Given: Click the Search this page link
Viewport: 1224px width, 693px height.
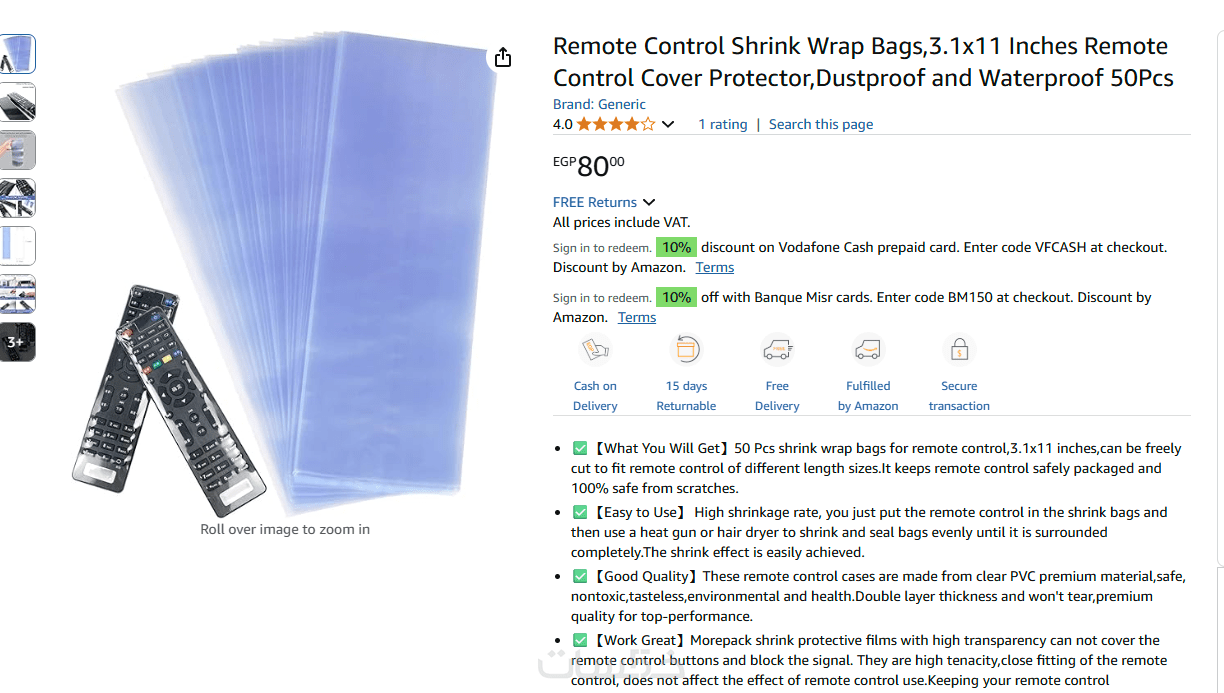Looking at the screenshot, I should click(821, 124).
